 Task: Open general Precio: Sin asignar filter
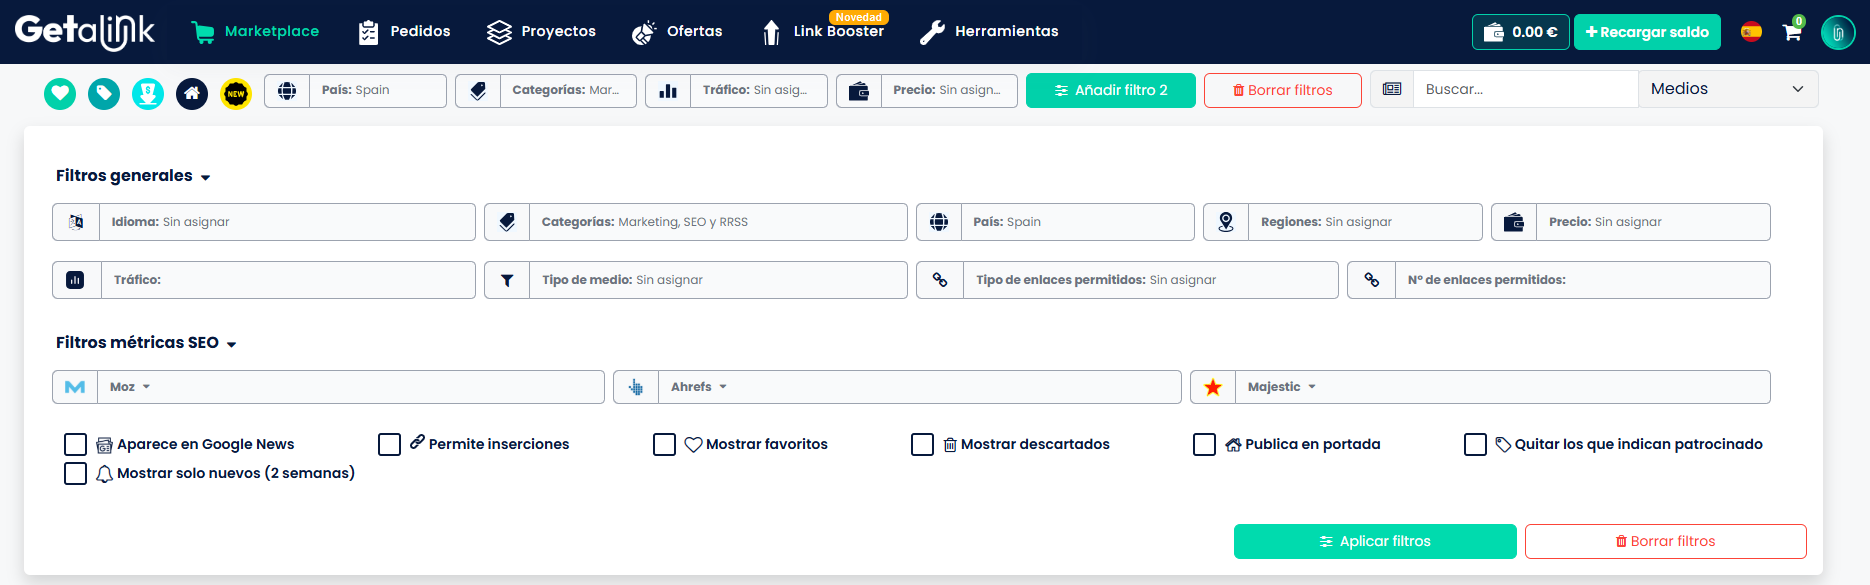(x=1653, y=222)
